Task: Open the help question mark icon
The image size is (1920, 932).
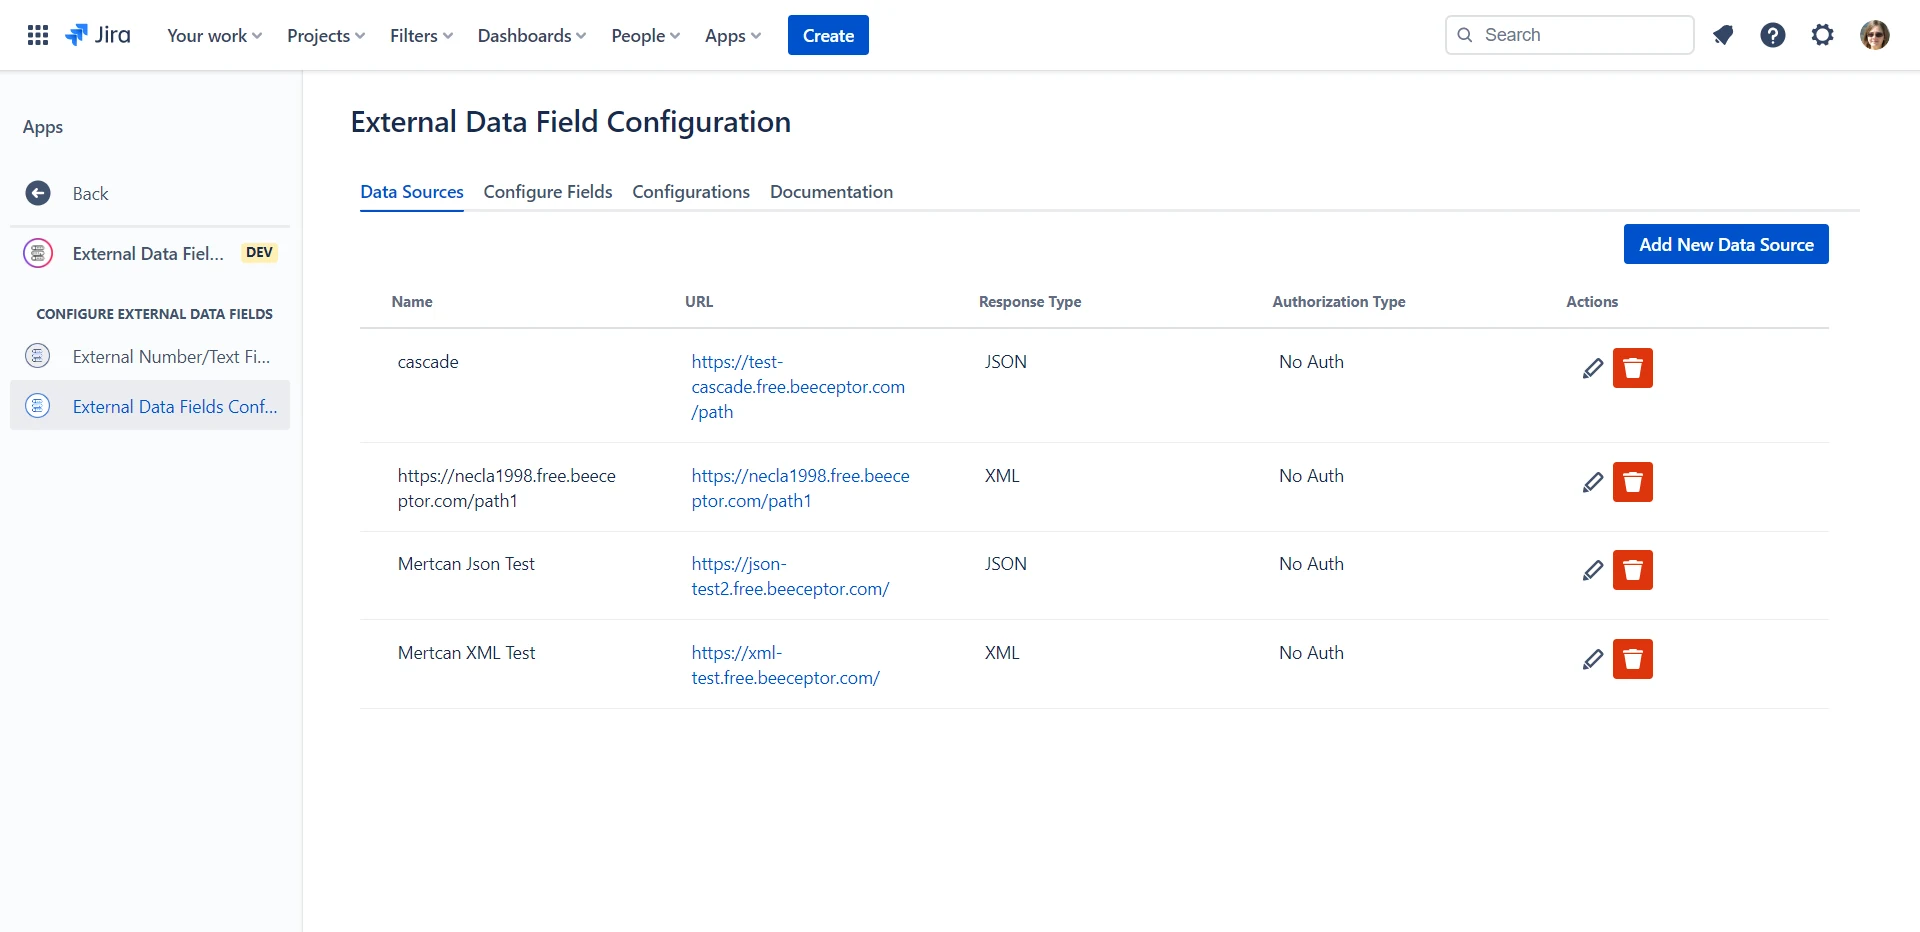Action: coord(1773,35)
